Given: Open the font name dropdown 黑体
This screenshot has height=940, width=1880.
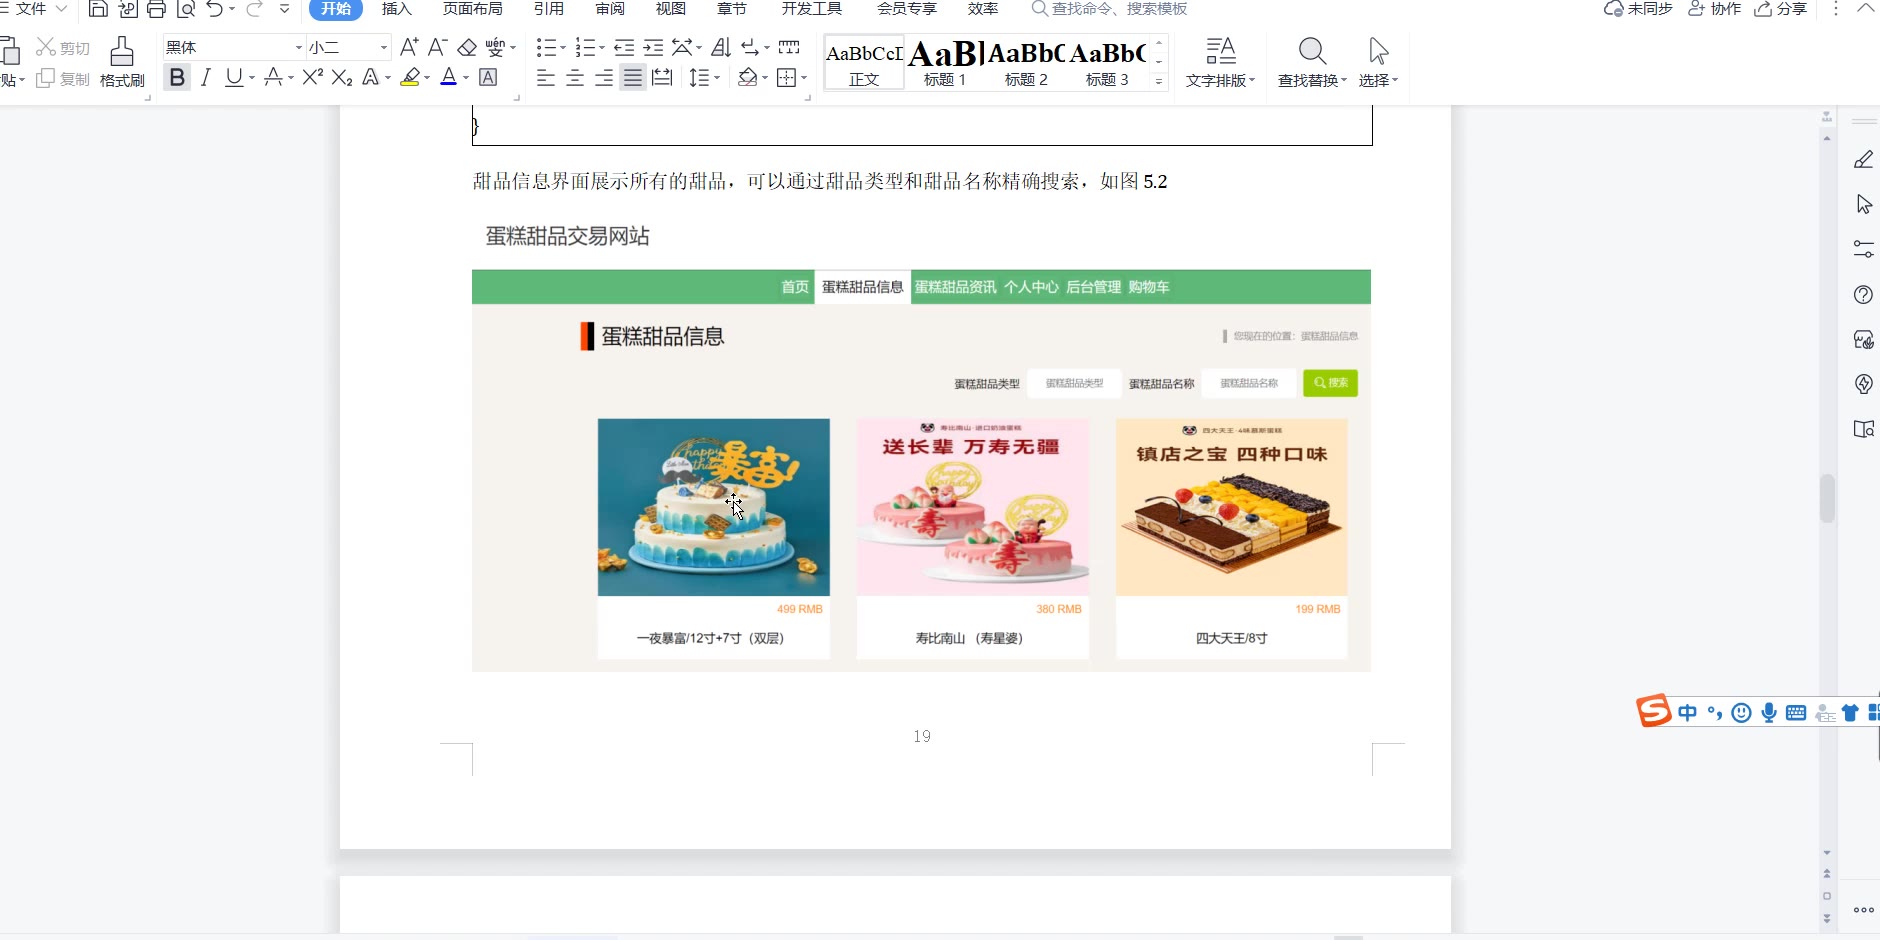Looking at the screenshot, I should click(298, 47).
